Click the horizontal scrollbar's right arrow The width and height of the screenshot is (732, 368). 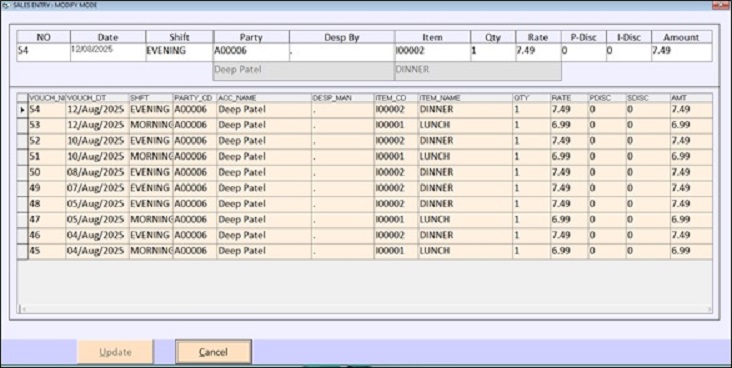click(x=709, y=309)
